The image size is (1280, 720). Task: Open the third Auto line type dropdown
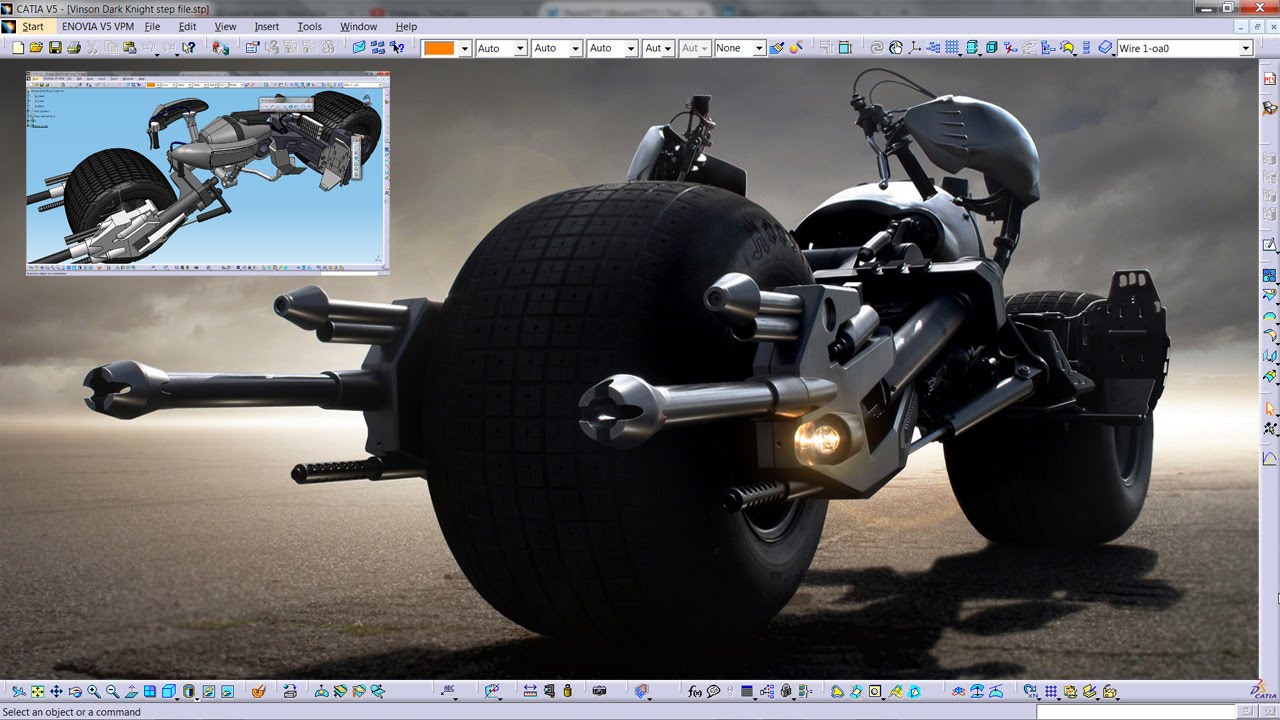(631, 48)
